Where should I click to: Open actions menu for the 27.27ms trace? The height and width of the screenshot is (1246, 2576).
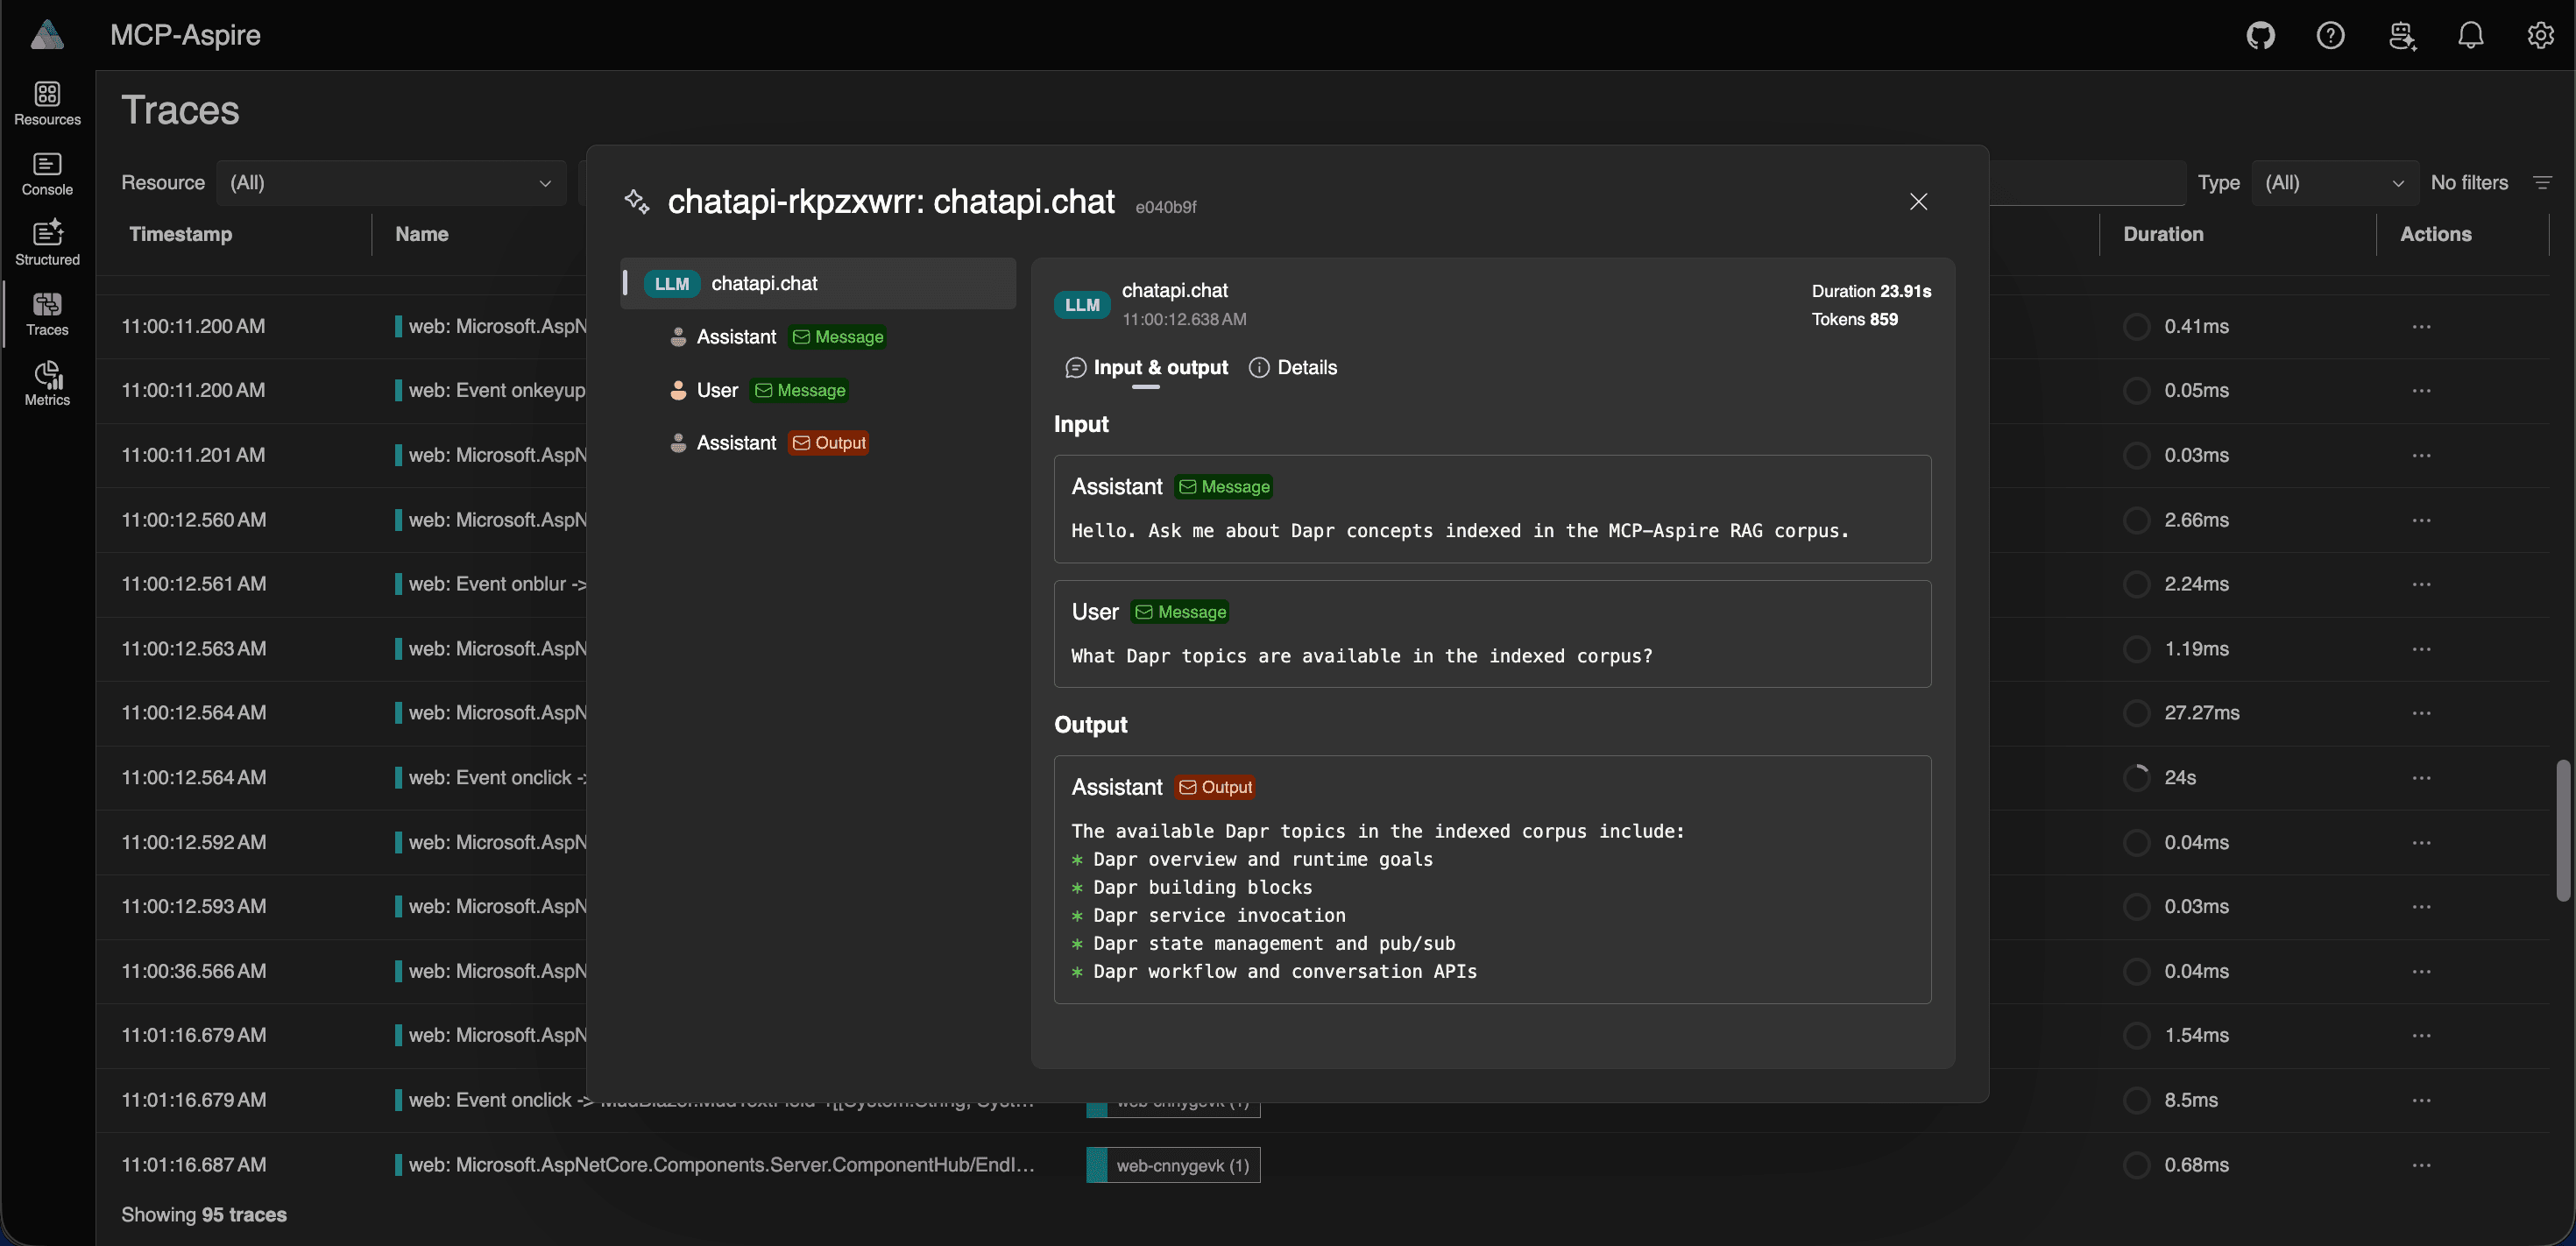[2421, 713]
